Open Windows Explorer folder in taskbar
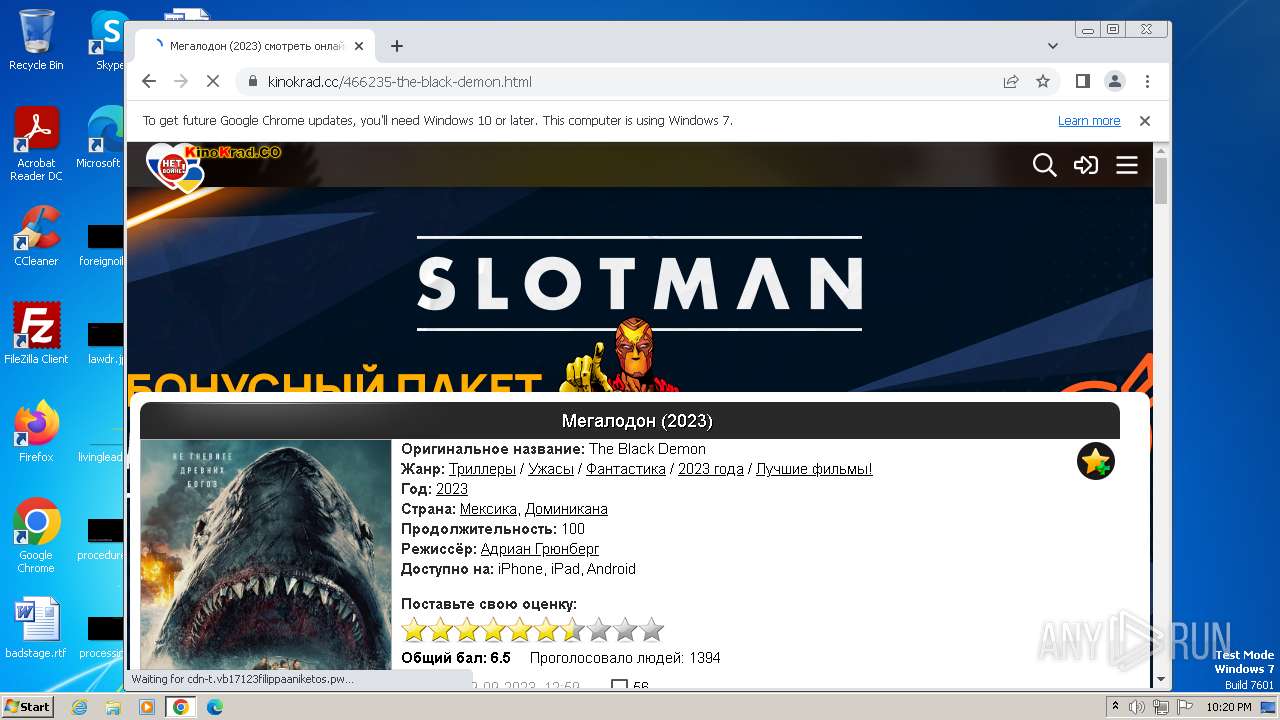Viewport: 1280px width, 720px height. 113,707
